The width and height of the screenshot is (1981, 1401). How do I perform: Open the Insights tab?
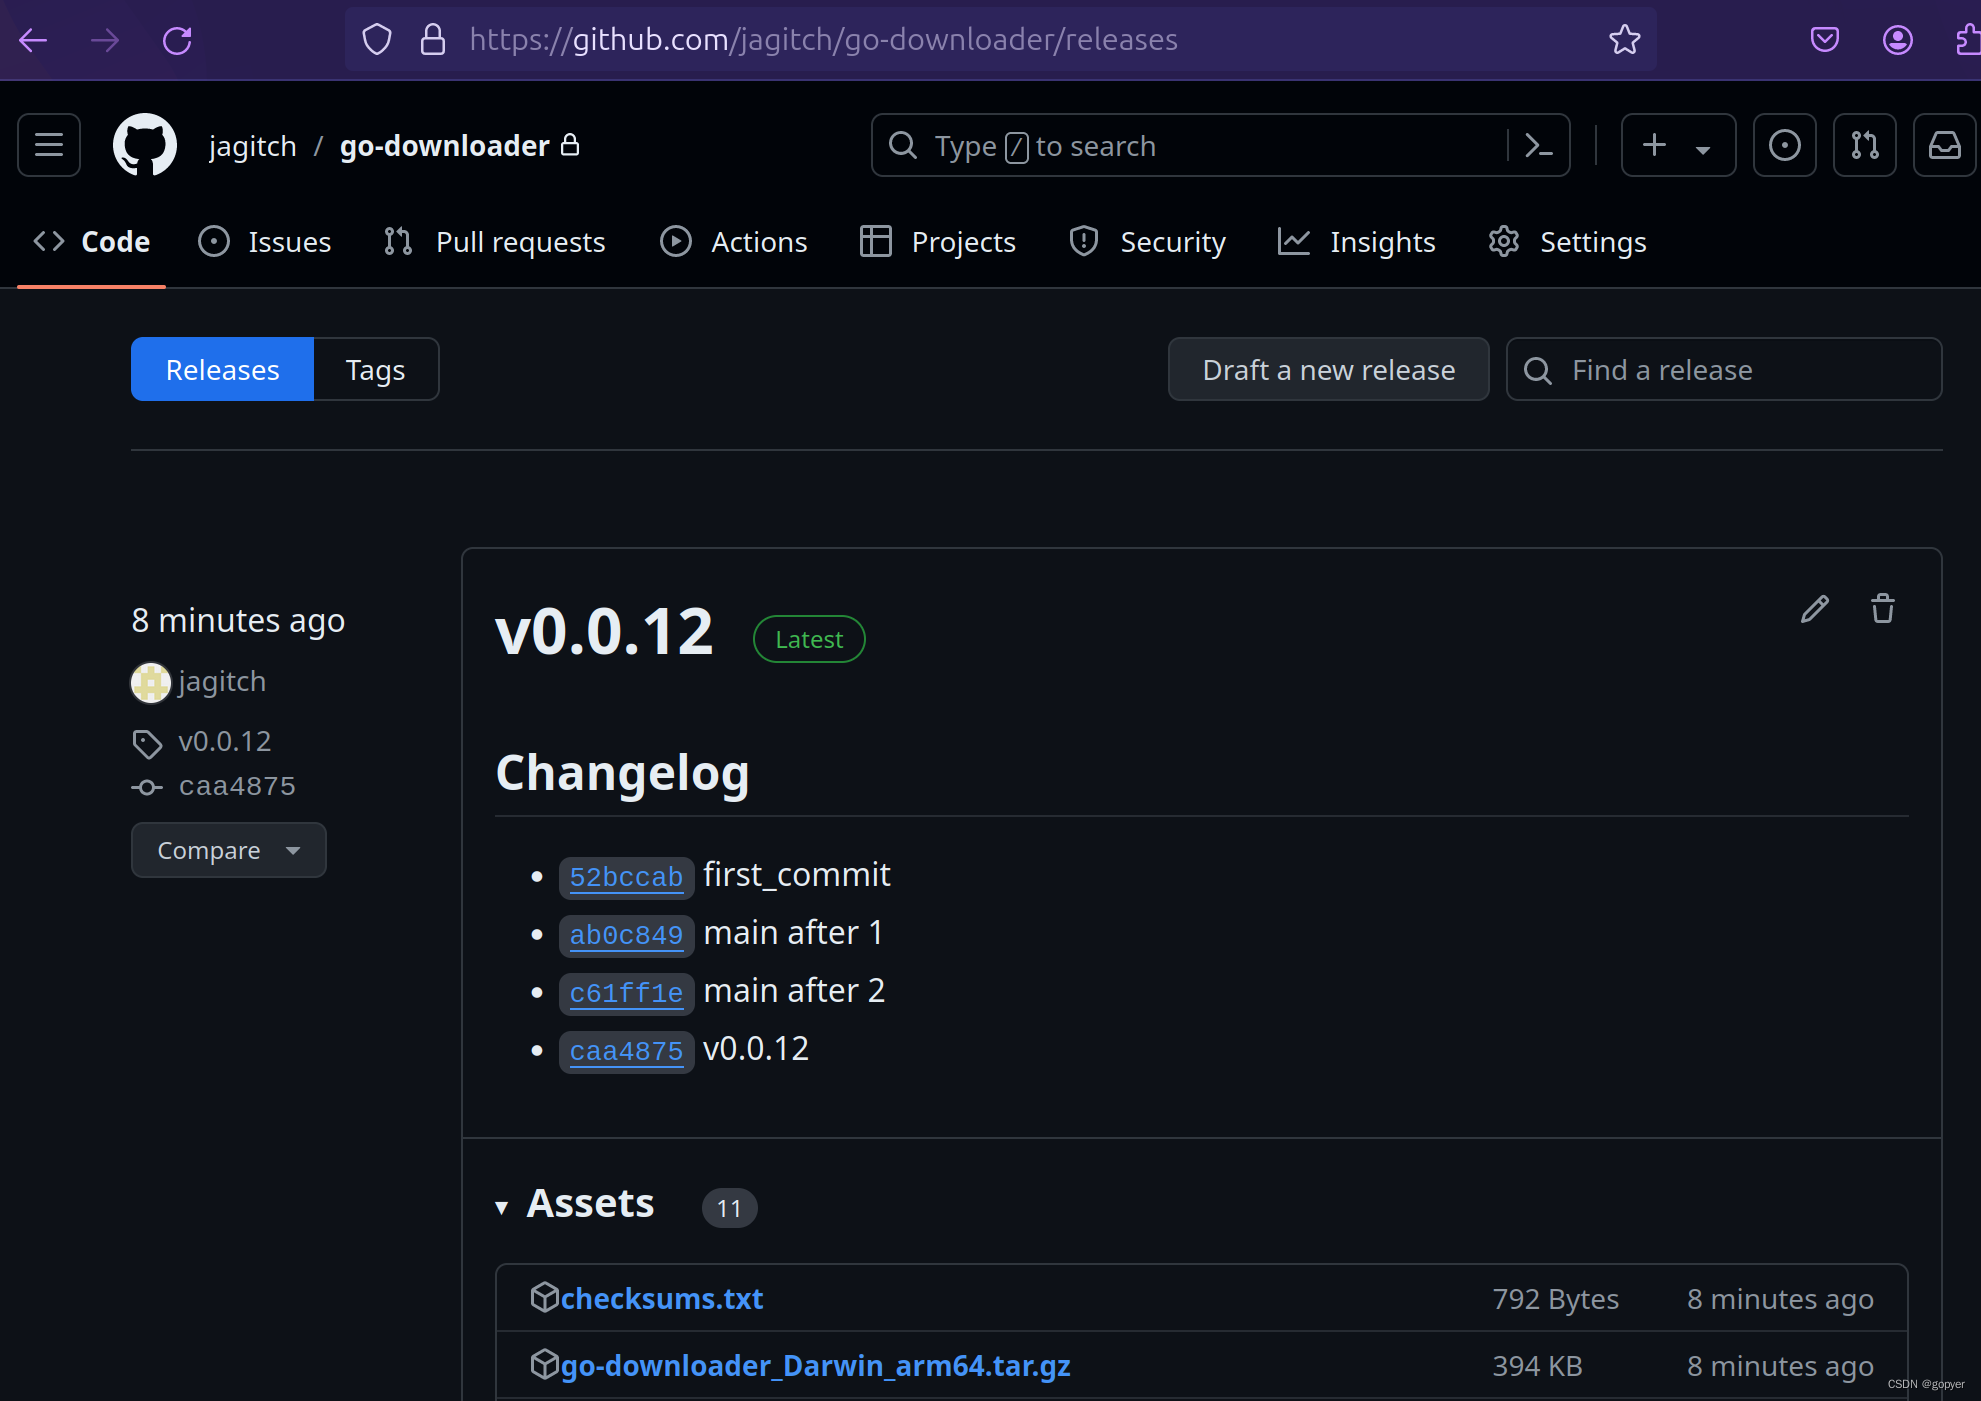coord(1357,242)
